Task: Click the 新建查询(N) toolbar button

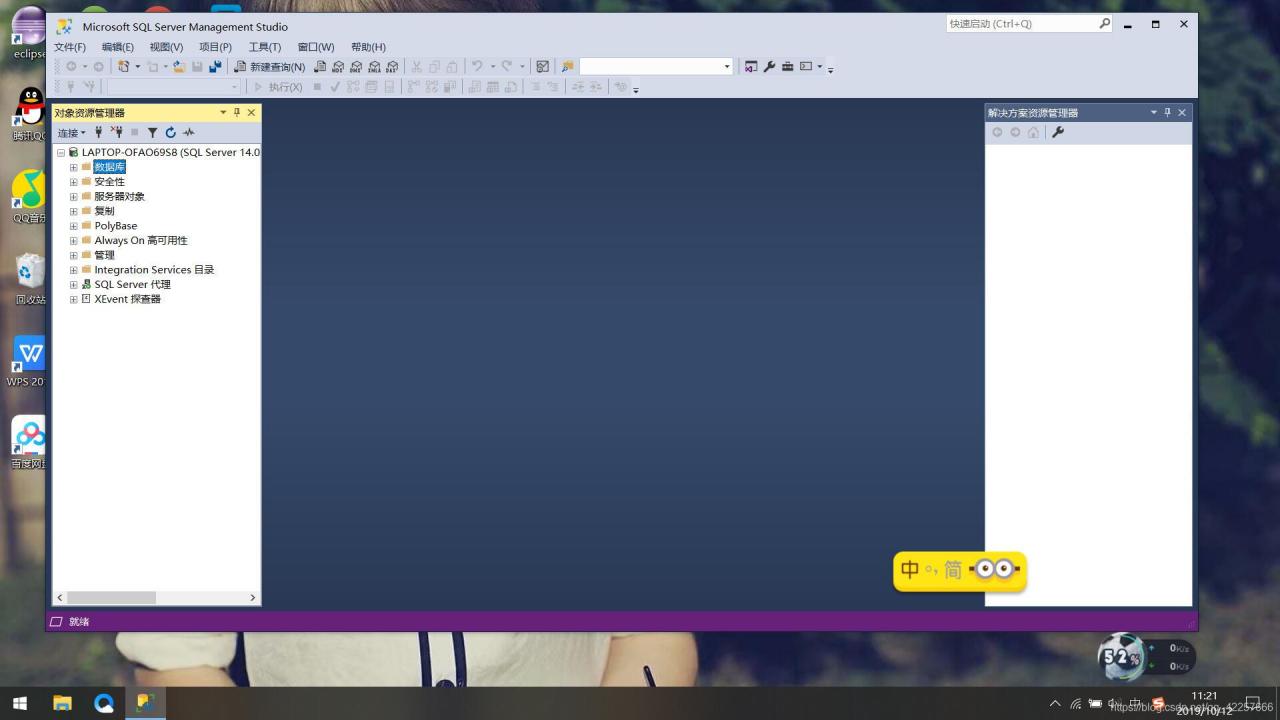Action: (270, 67)
